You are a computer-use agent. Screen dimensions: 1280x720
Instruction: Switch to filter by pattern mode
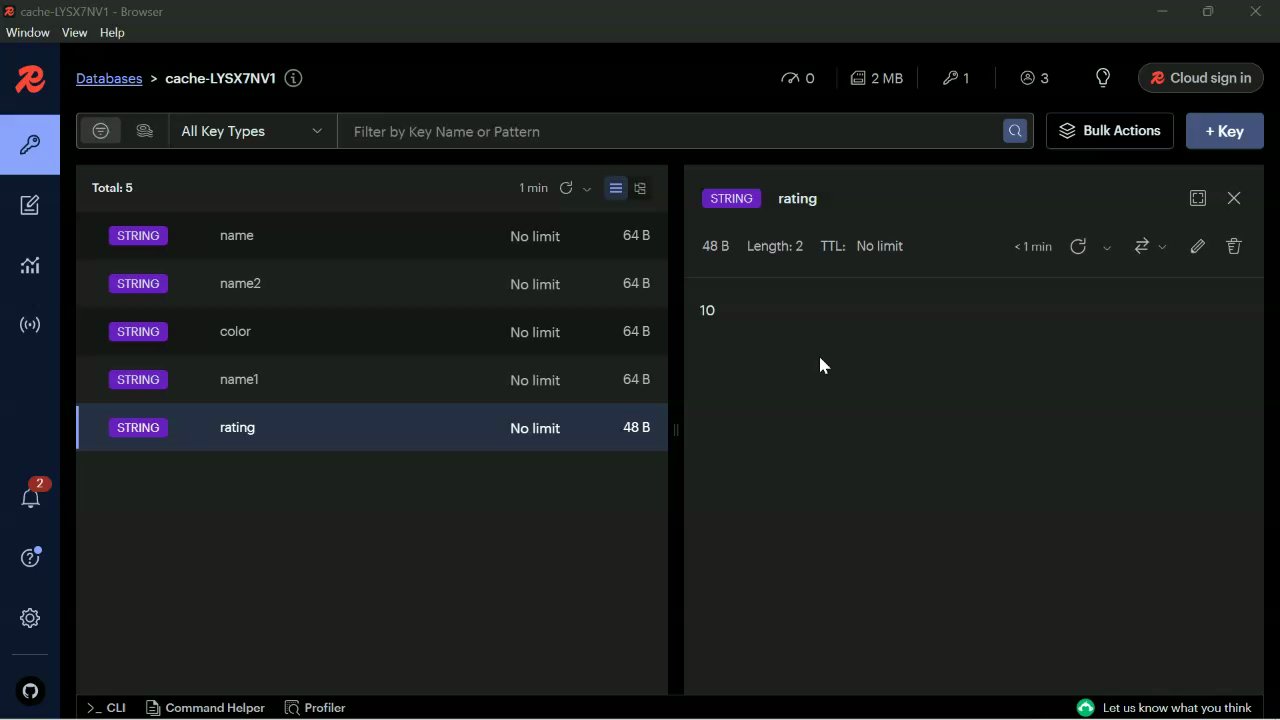pyautogui.click(x=101, y=131)
